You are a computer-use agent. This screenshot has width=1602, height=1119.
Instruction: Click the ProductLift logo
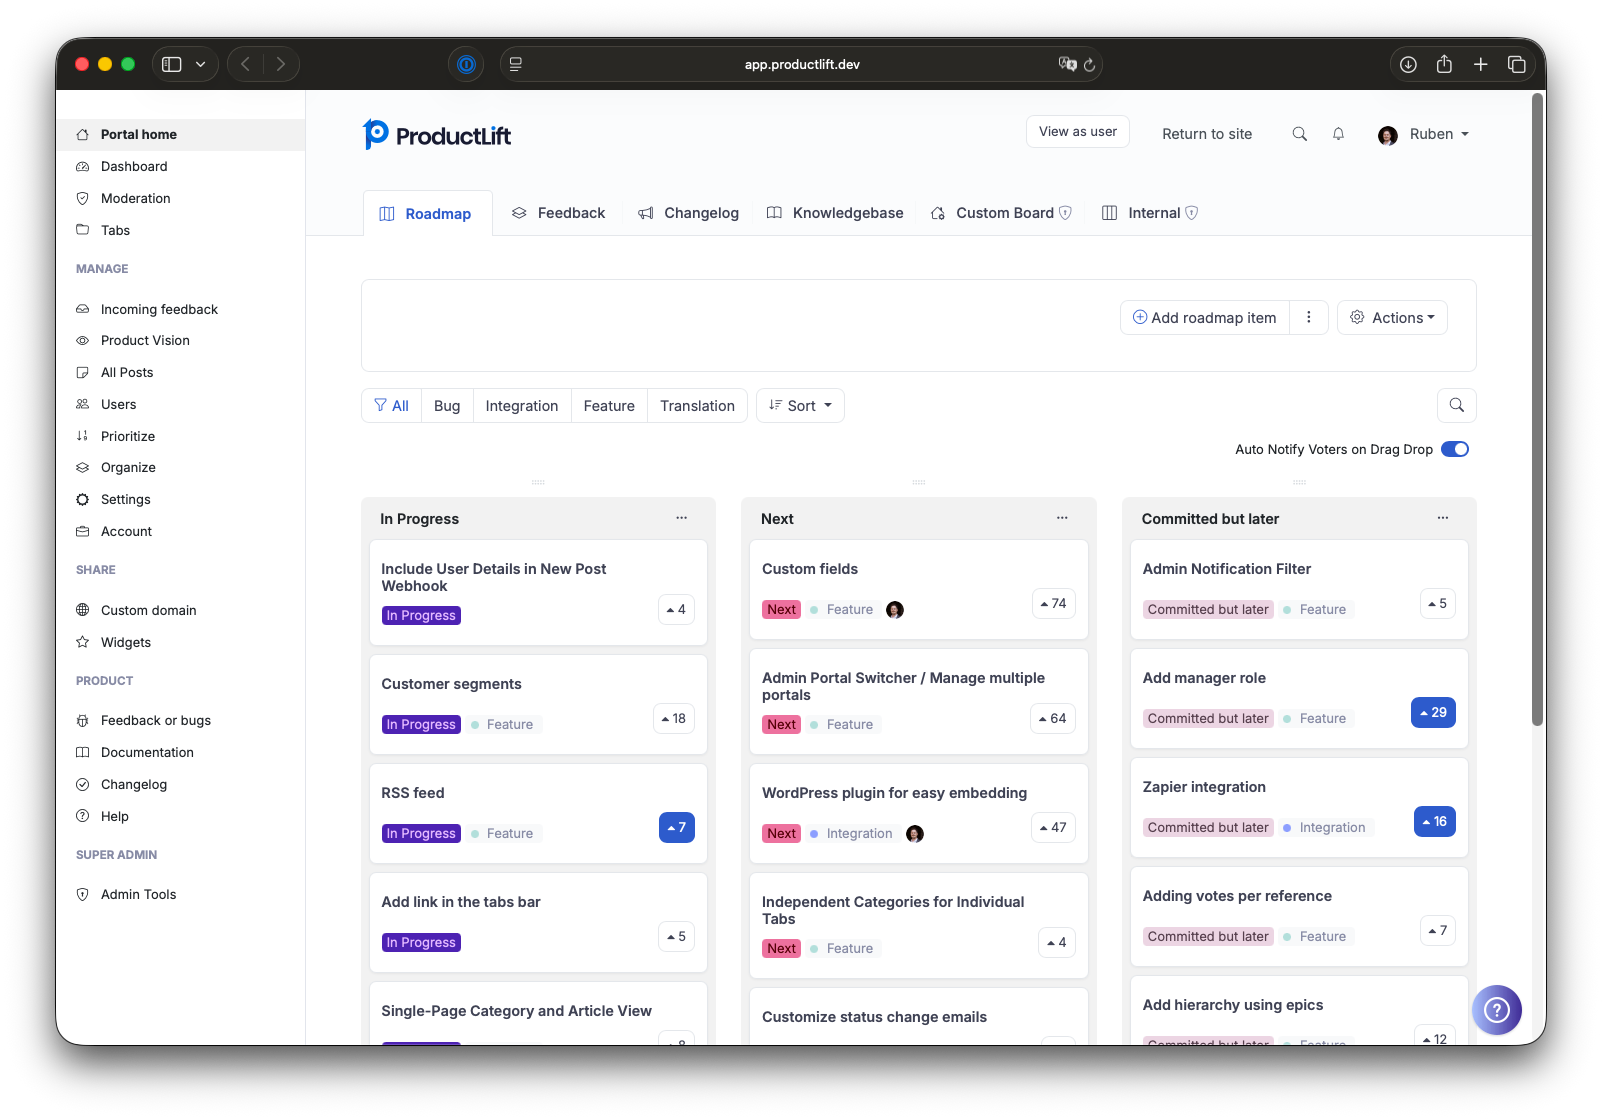point(437,135)
